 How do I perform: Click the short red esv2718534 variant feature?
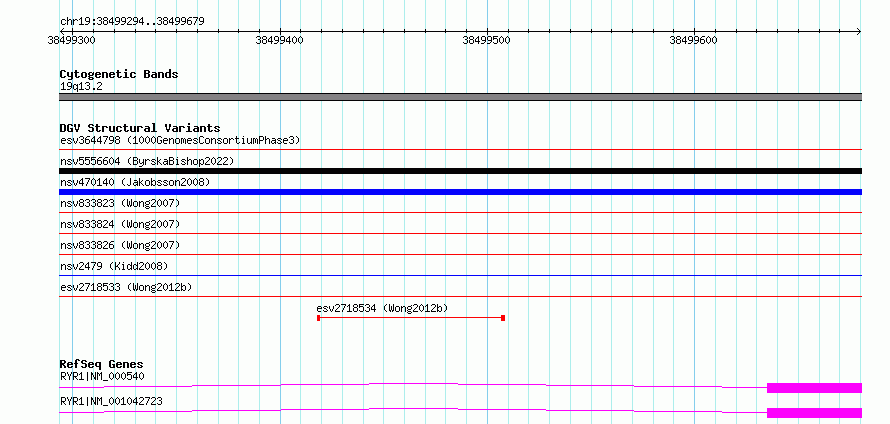411,318
